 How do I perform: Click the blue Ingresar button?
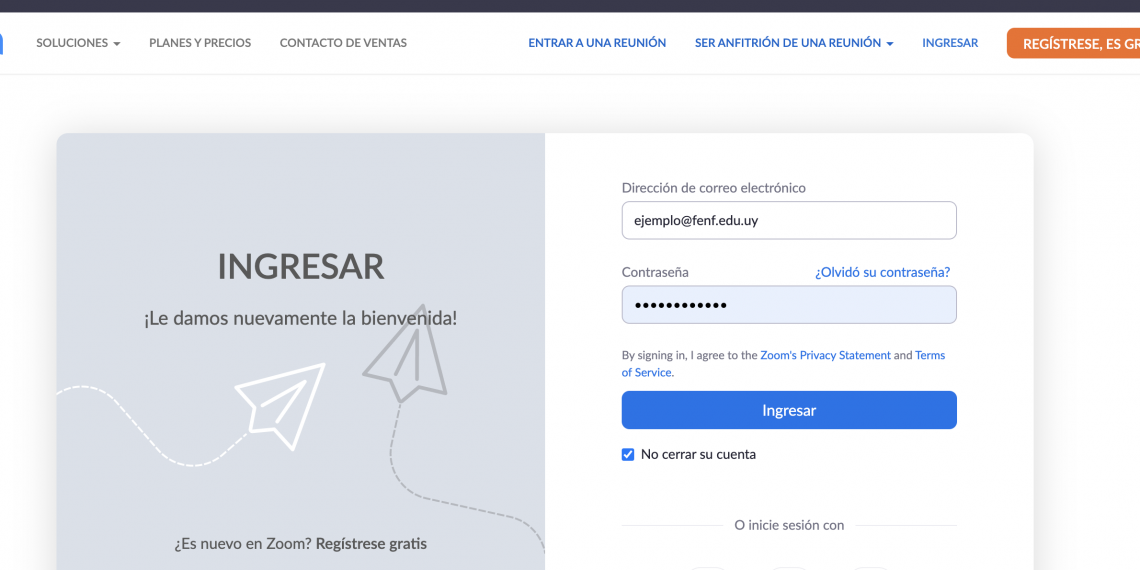pos(789,410)
